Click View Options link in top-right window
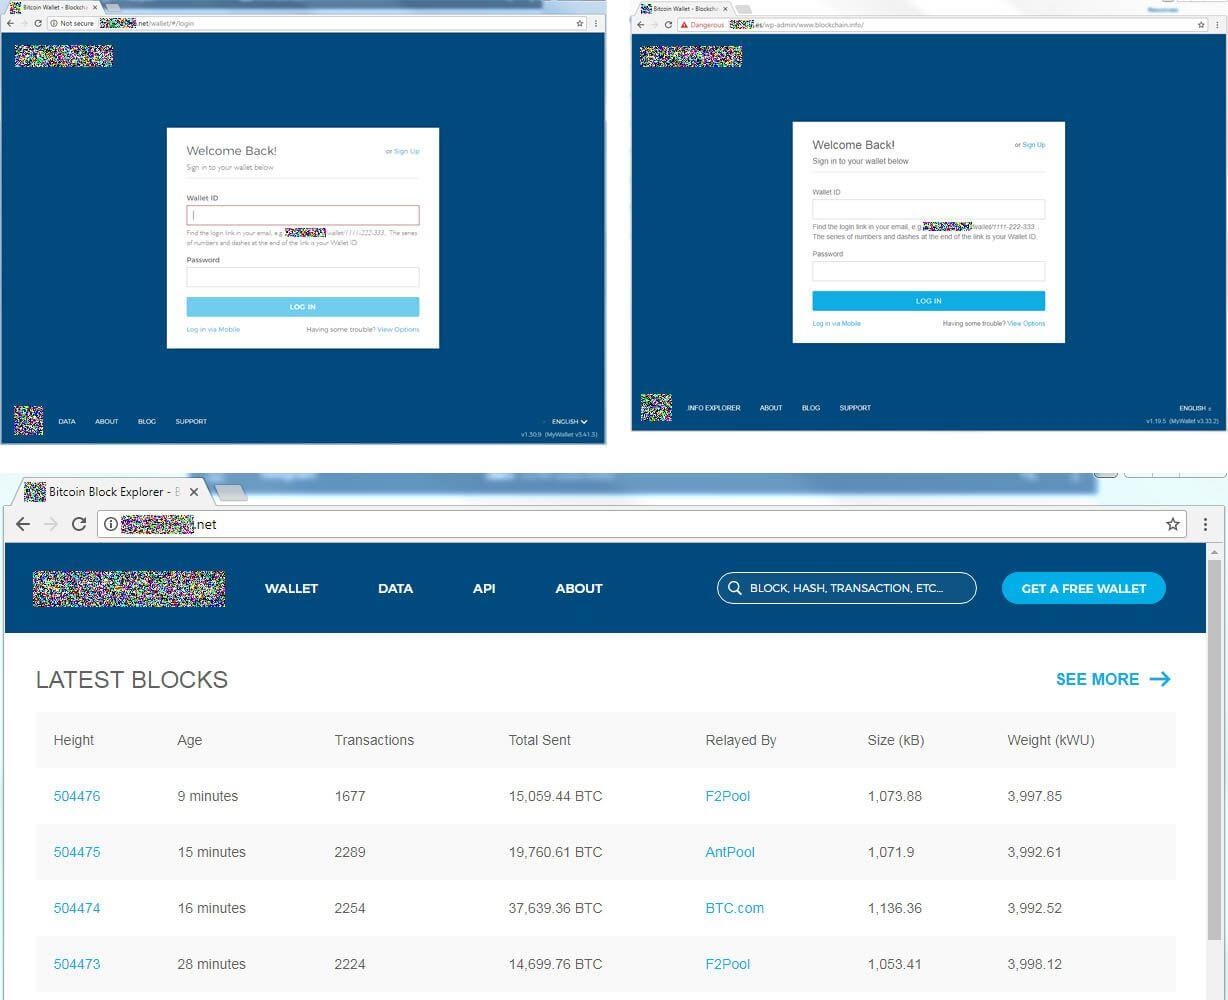 [x=1026, y=323]
